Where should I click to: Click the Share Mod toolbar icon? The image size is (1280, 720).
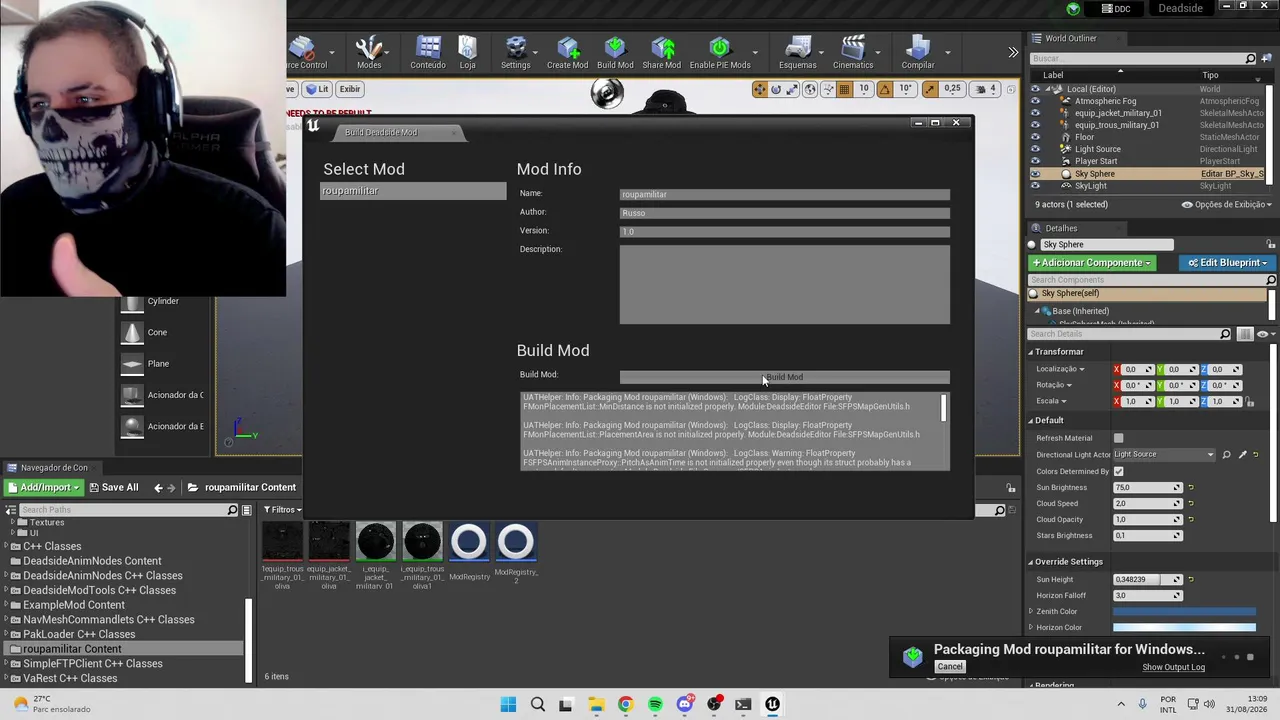pyautogui.click(x=661, y=53)
